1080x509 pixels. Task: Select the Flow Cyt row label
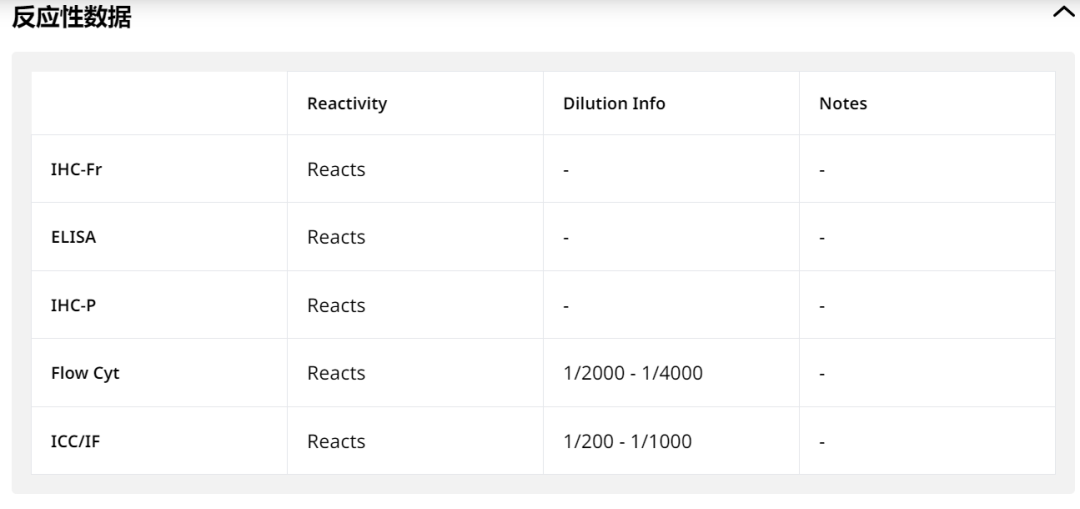[x=85, y=373]
